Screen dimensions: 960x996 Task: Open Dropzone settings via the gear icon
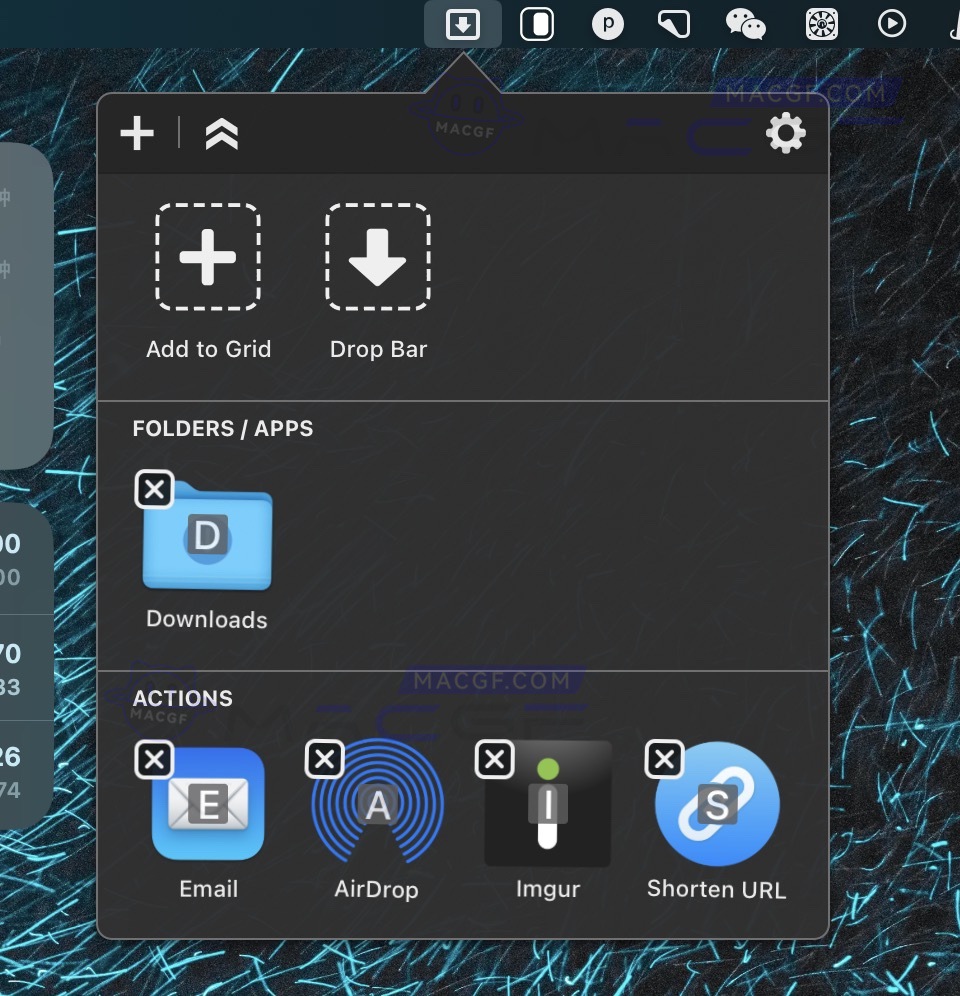click(786, 132)
